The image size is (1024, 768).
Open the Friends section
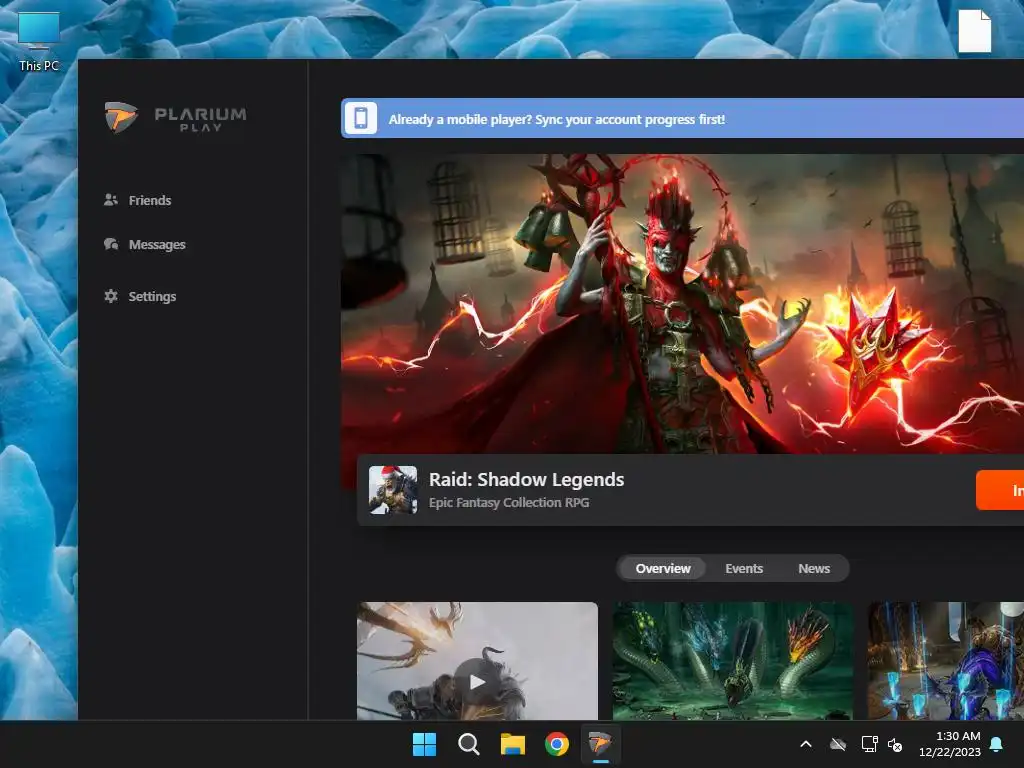(138, 200)
